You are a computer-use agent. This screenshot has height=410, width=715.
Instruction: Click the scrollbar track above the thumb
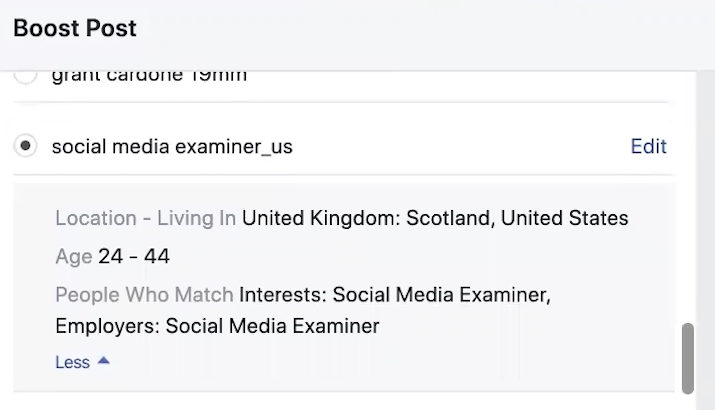688,200
